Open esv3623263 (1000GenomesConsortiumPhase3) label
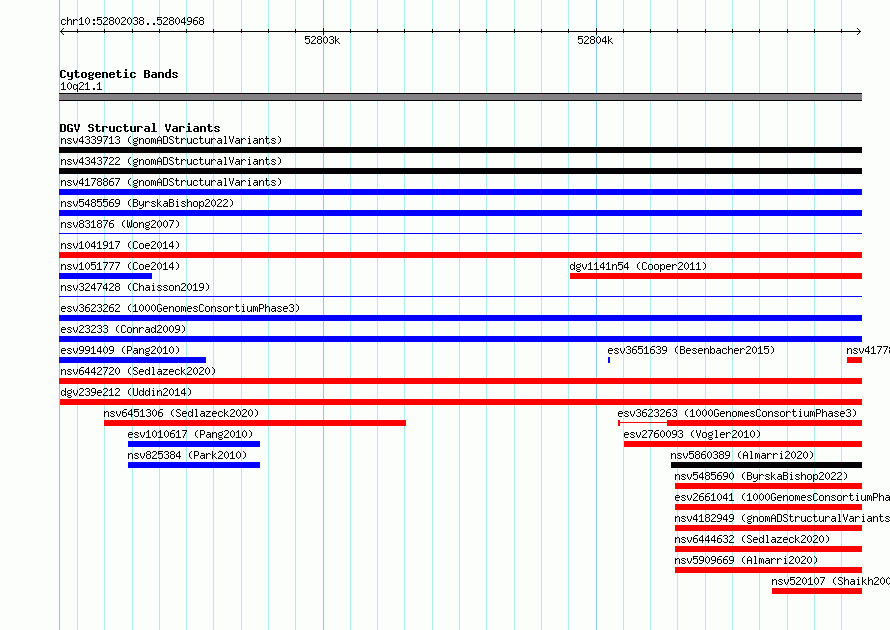Image resolution: width=890 pixels, height=630 pixels. [737, 413]
